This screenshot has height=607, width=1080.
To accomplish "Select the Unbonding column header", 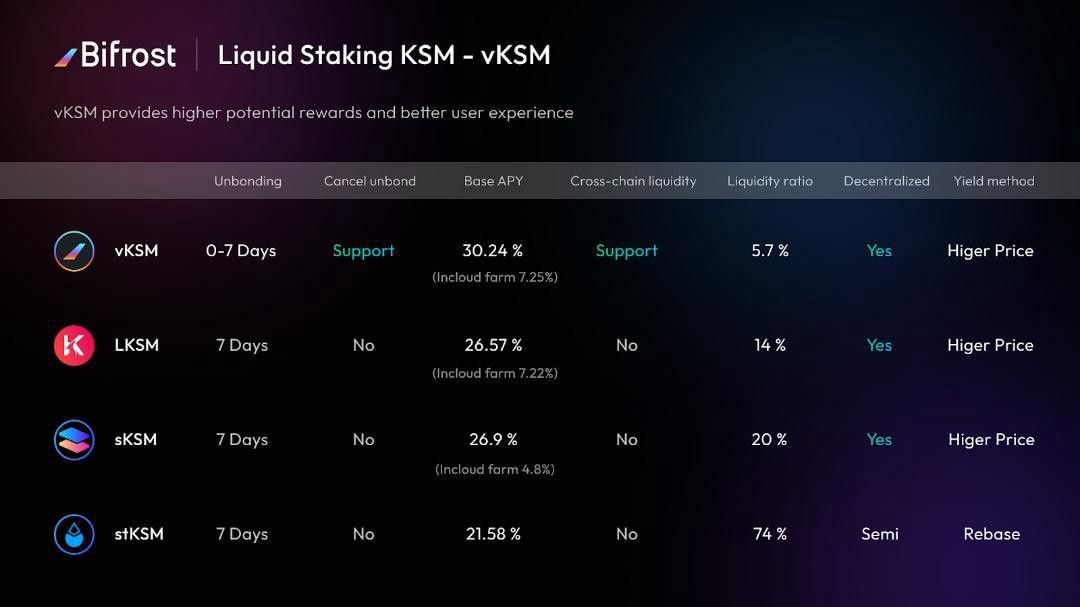I will [x=248, y=181].
